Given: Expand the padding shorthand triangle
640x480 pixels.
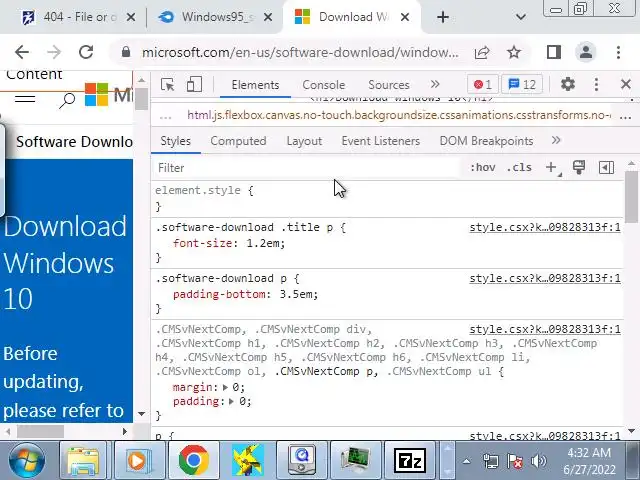Looking at the screenshot, I should [231, 402].
